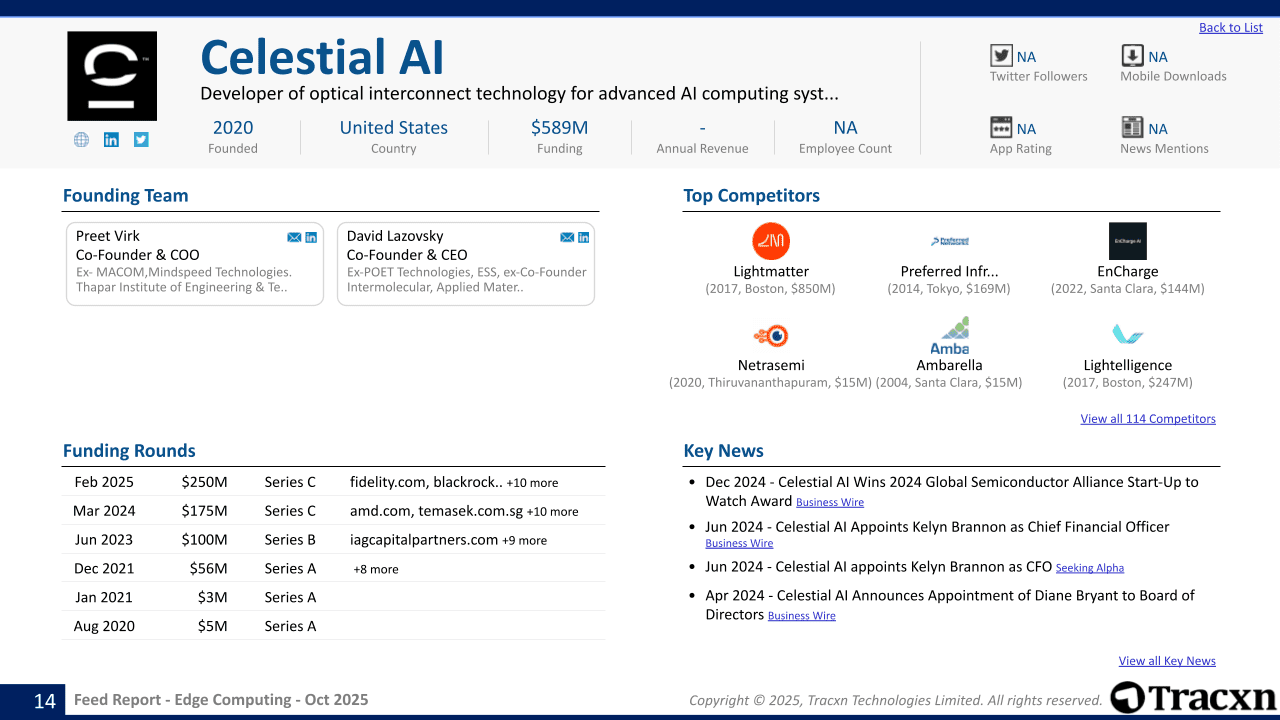
Task: Select the Feb 2025 funding round date
Action: tap(104, 482)
